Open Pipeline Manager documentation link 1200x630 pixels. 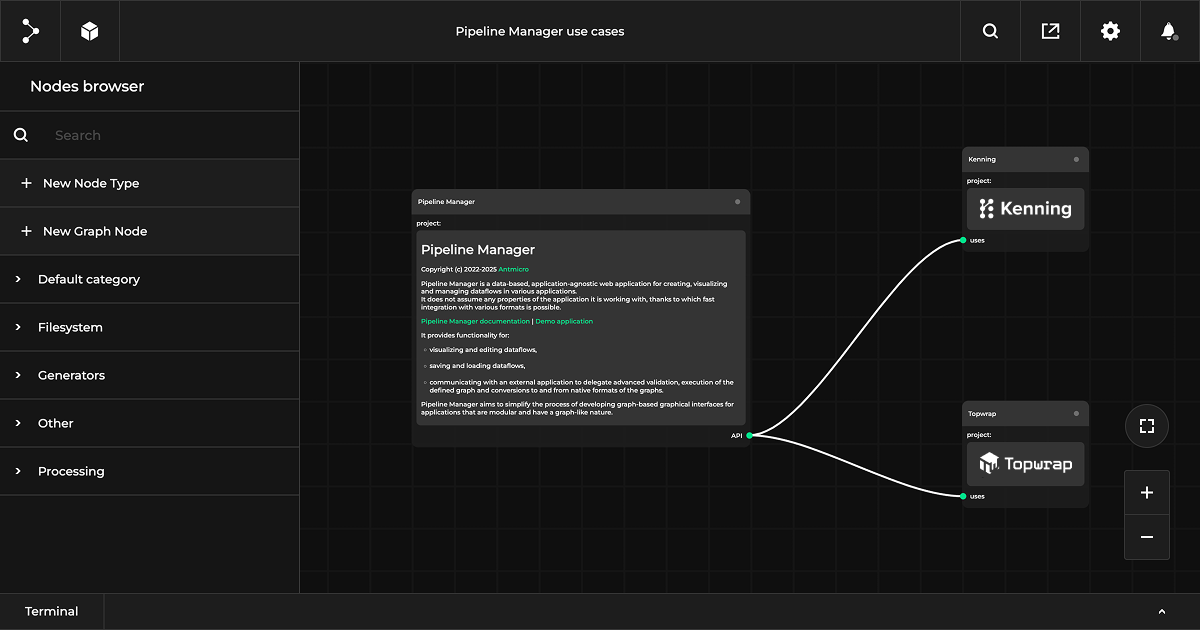tap(475, 321)
